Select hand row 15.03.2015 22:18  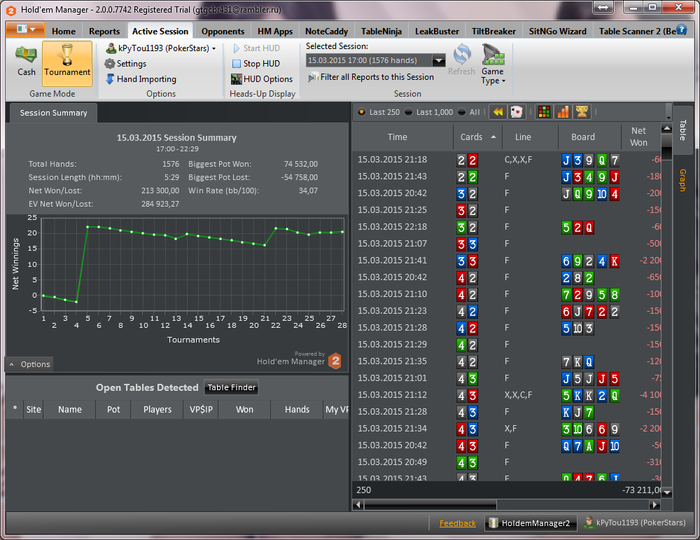[x=506, y=227]
